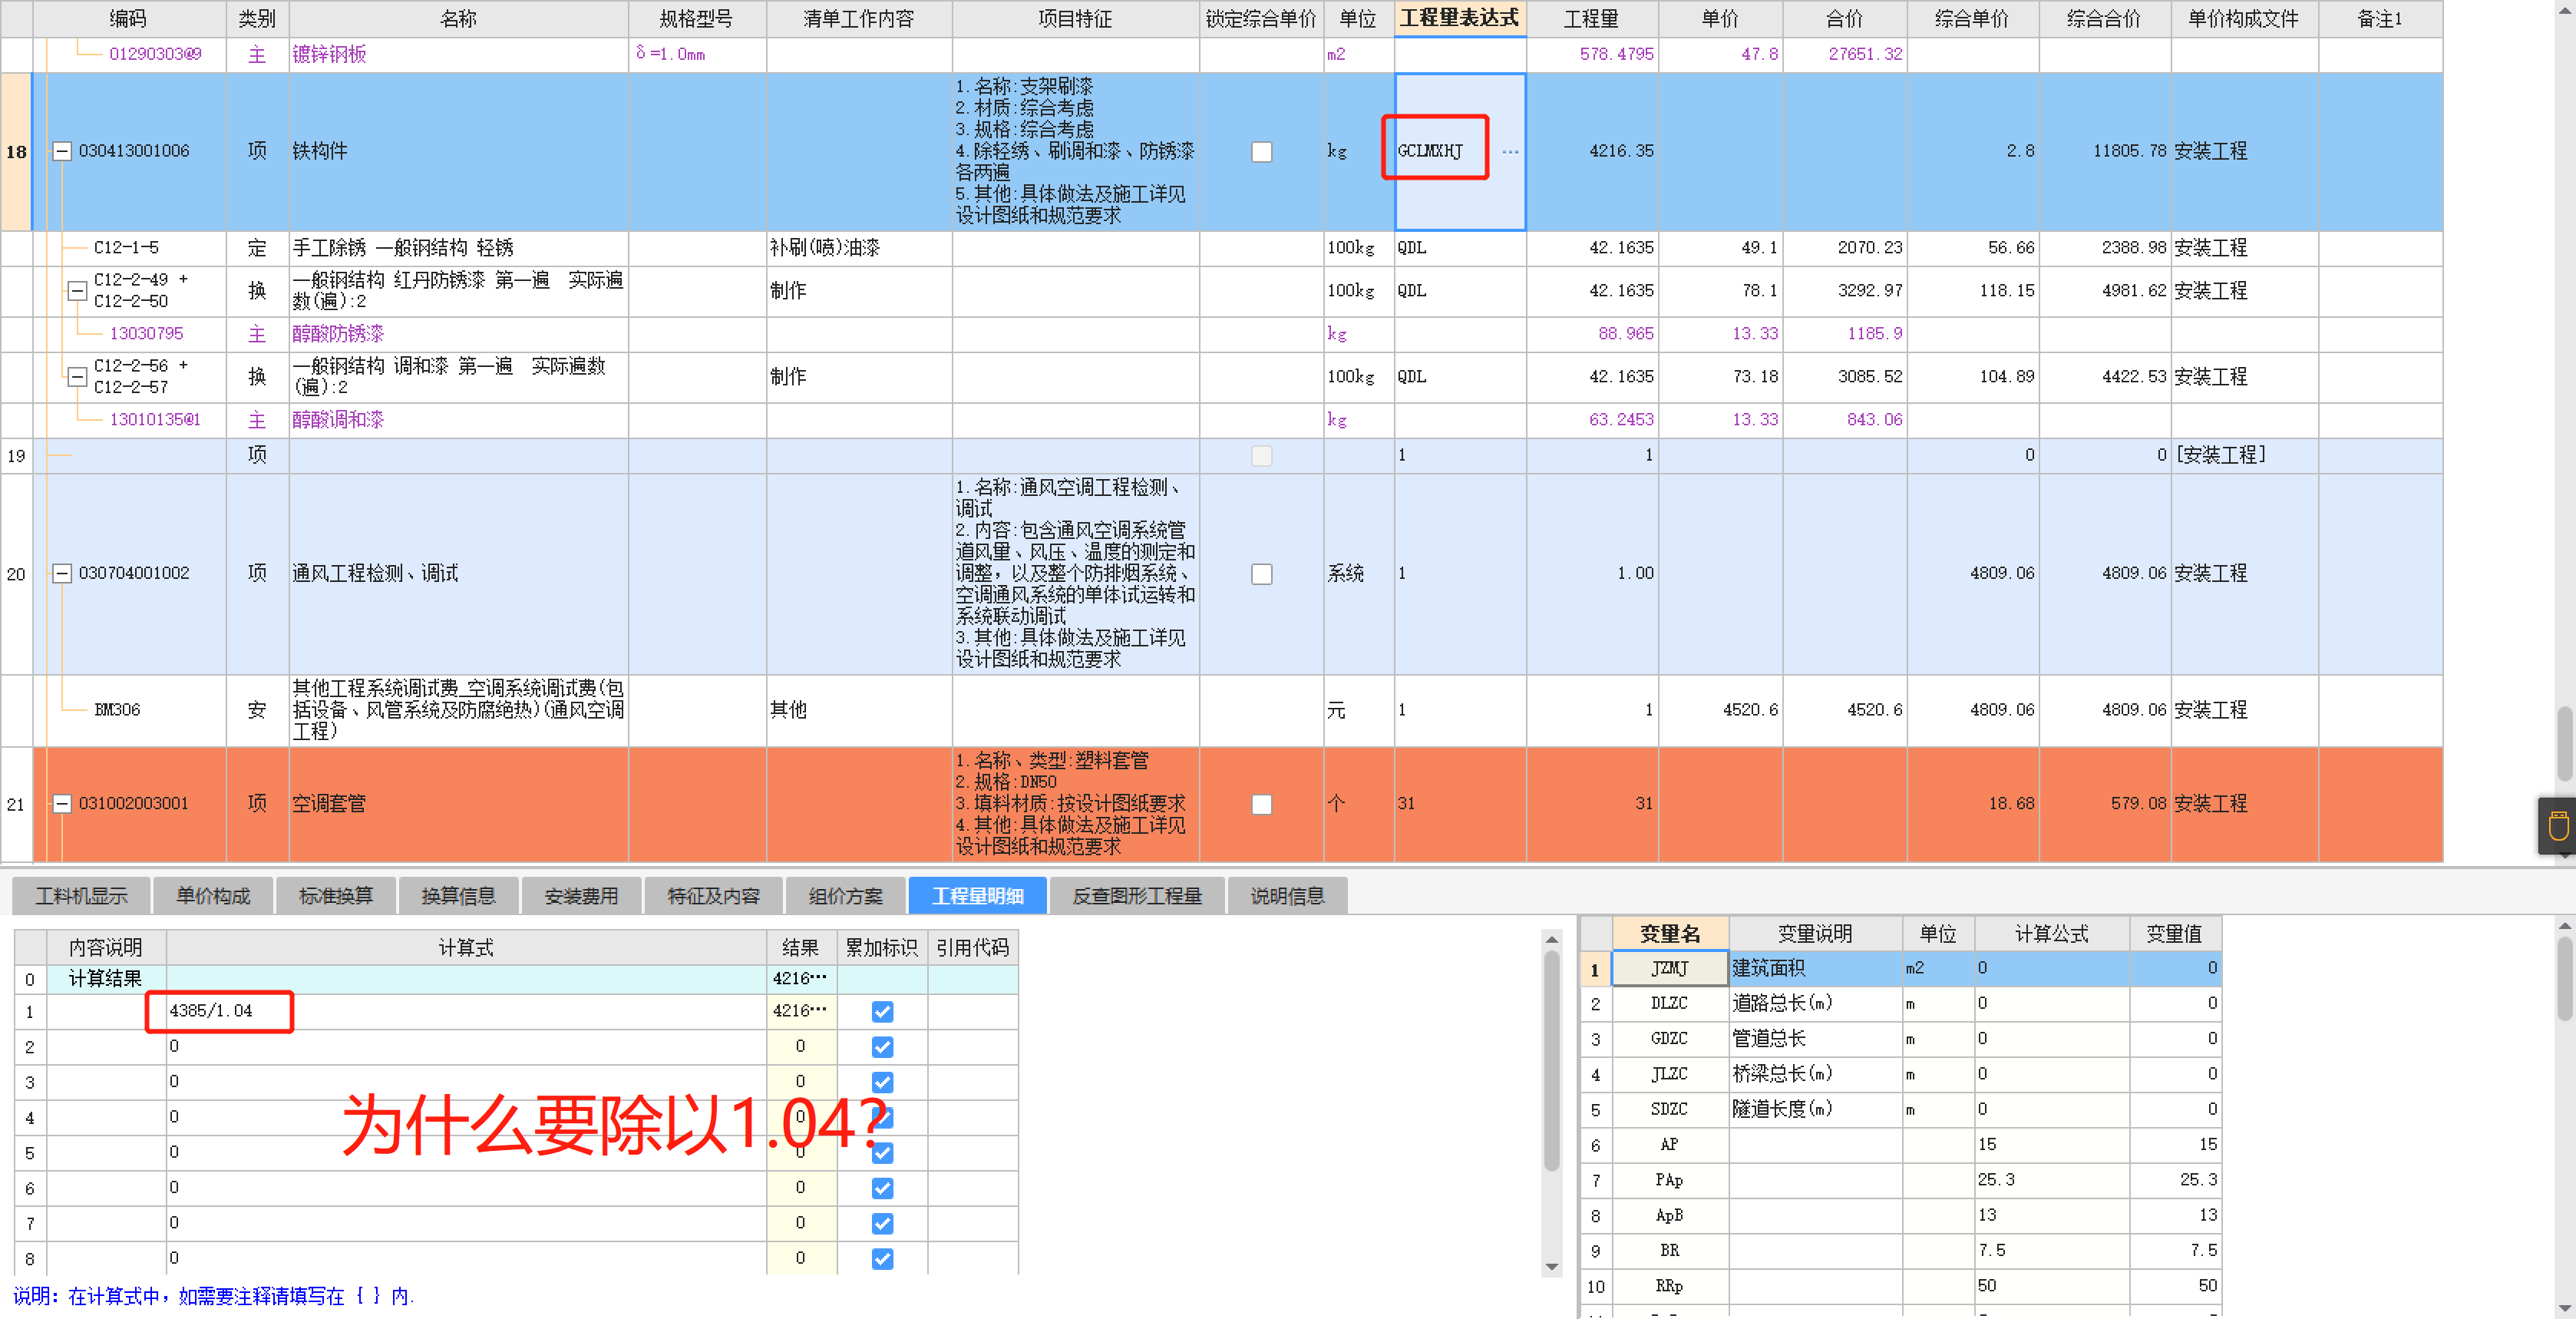
Task: Select variable row SDZC 隧道长度(m)
Action: (x=1901, y=1109)
